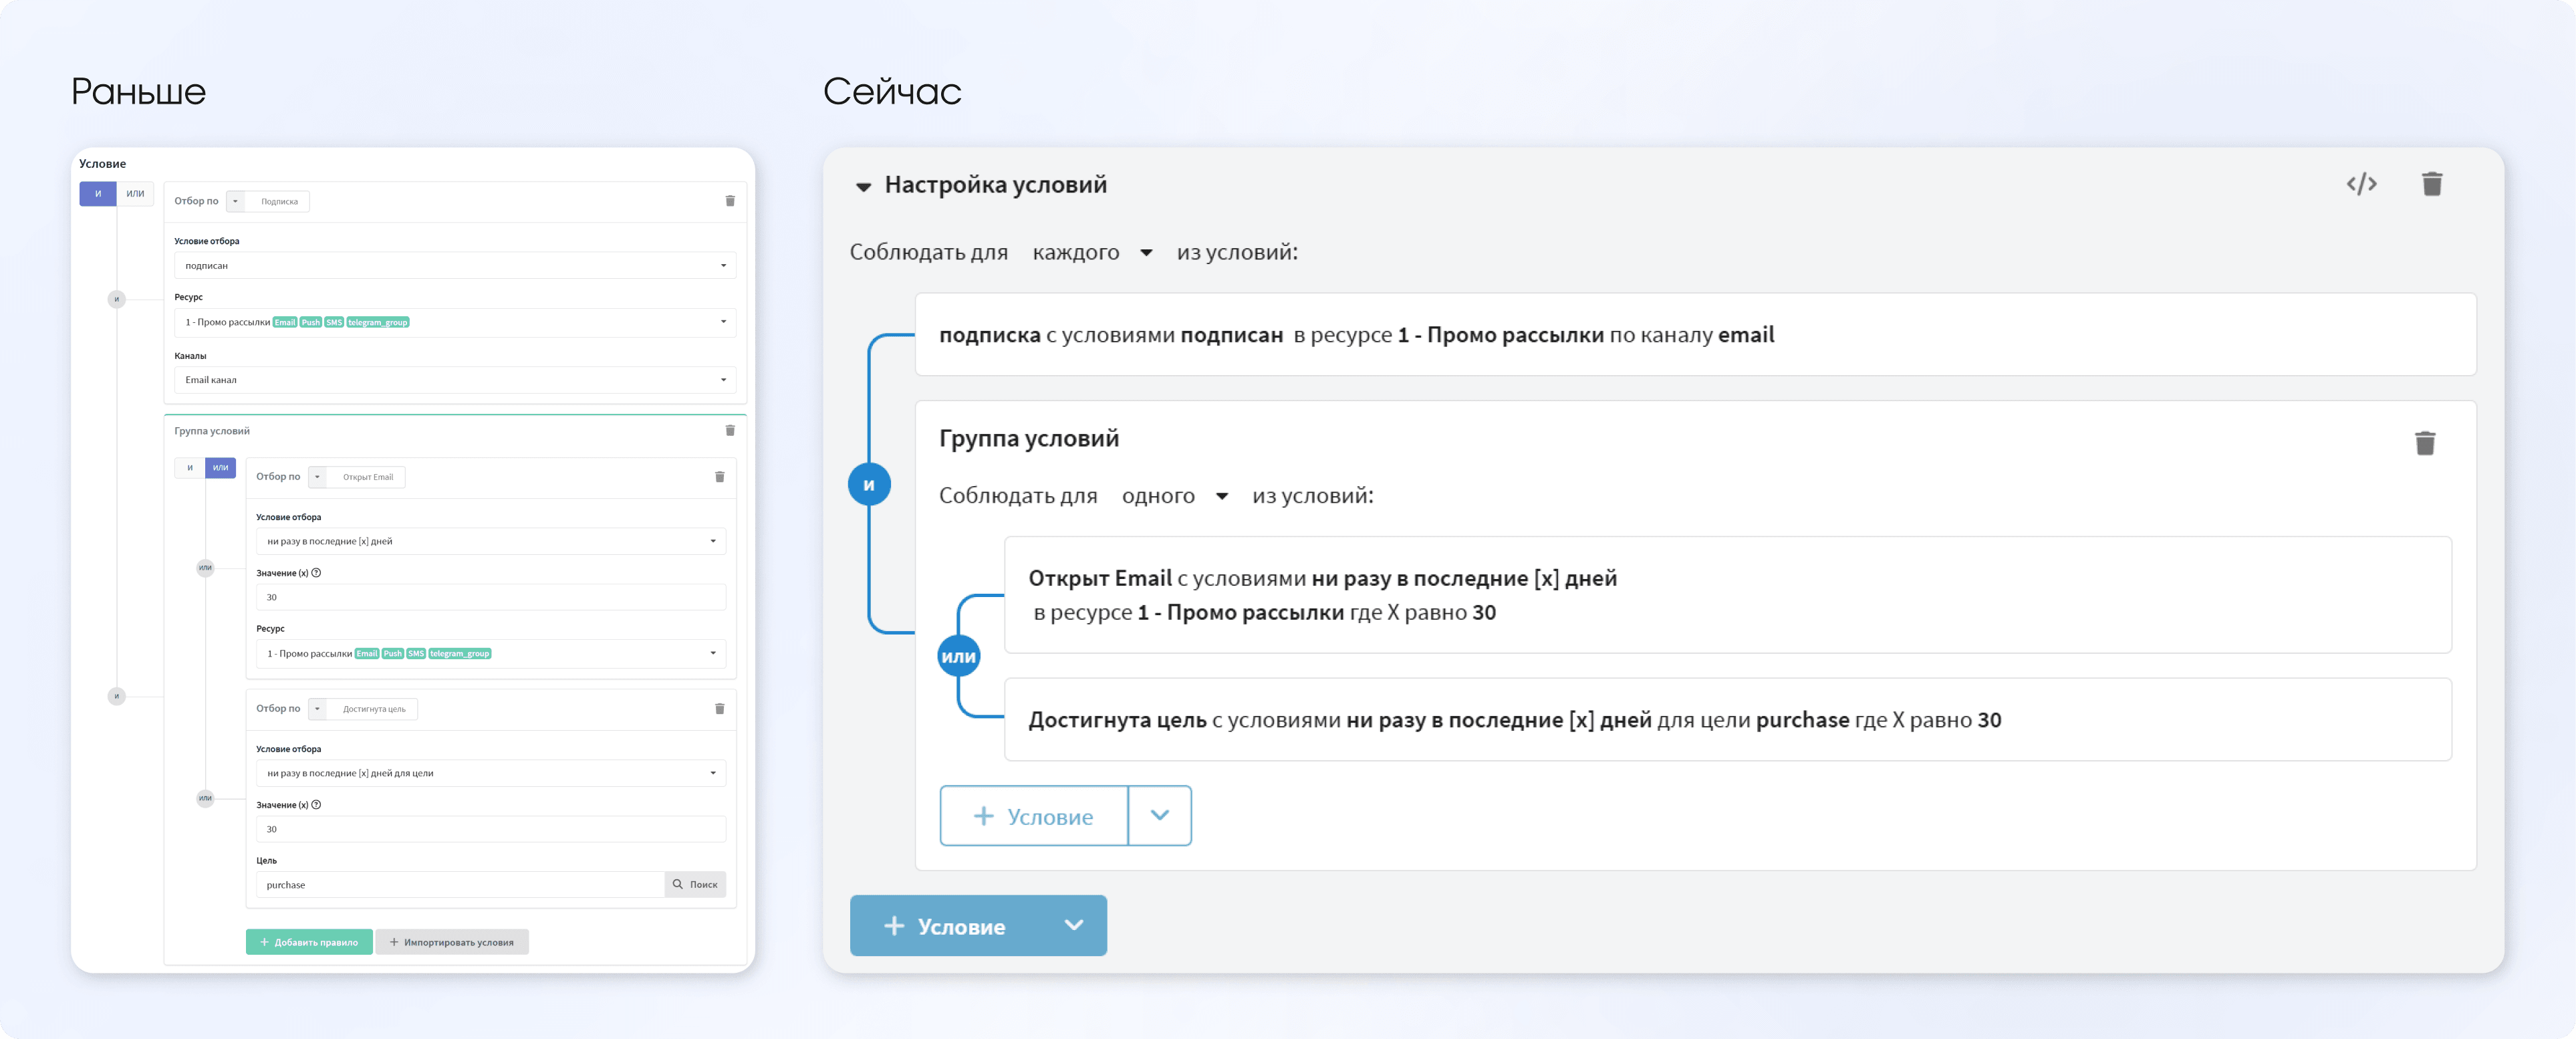
Task: Switch group operator to И
Action: point(189,467)
